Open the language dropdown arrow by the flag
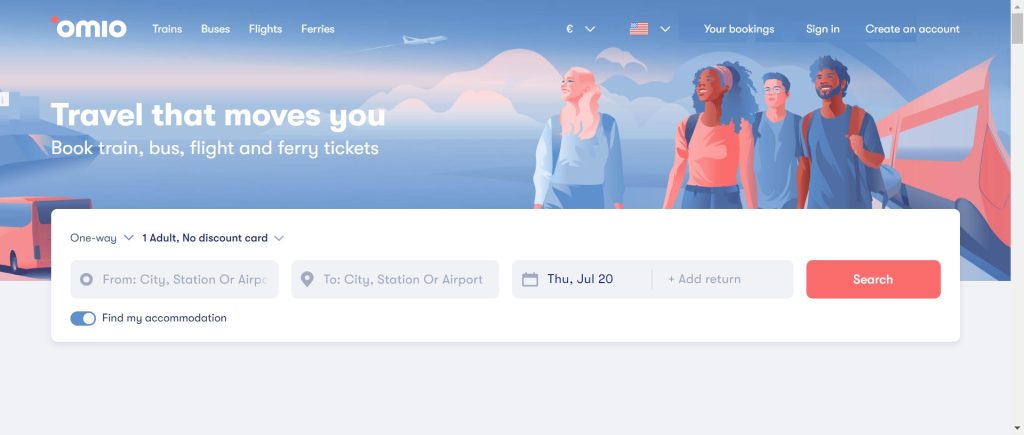Screen dimensions: 1024x435 (x=665, y=29)
